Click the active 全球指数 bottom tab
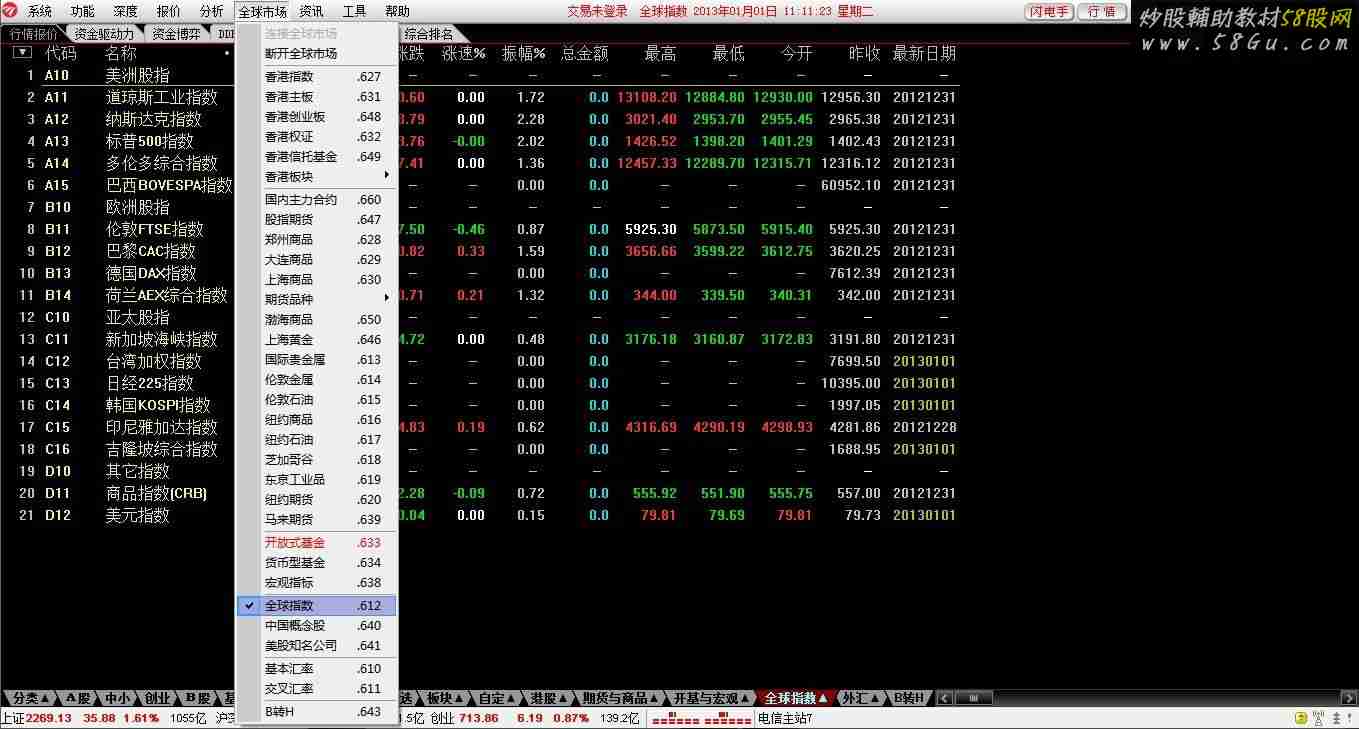This screenshot has width=1359, height=729. [x=797, y=698]
